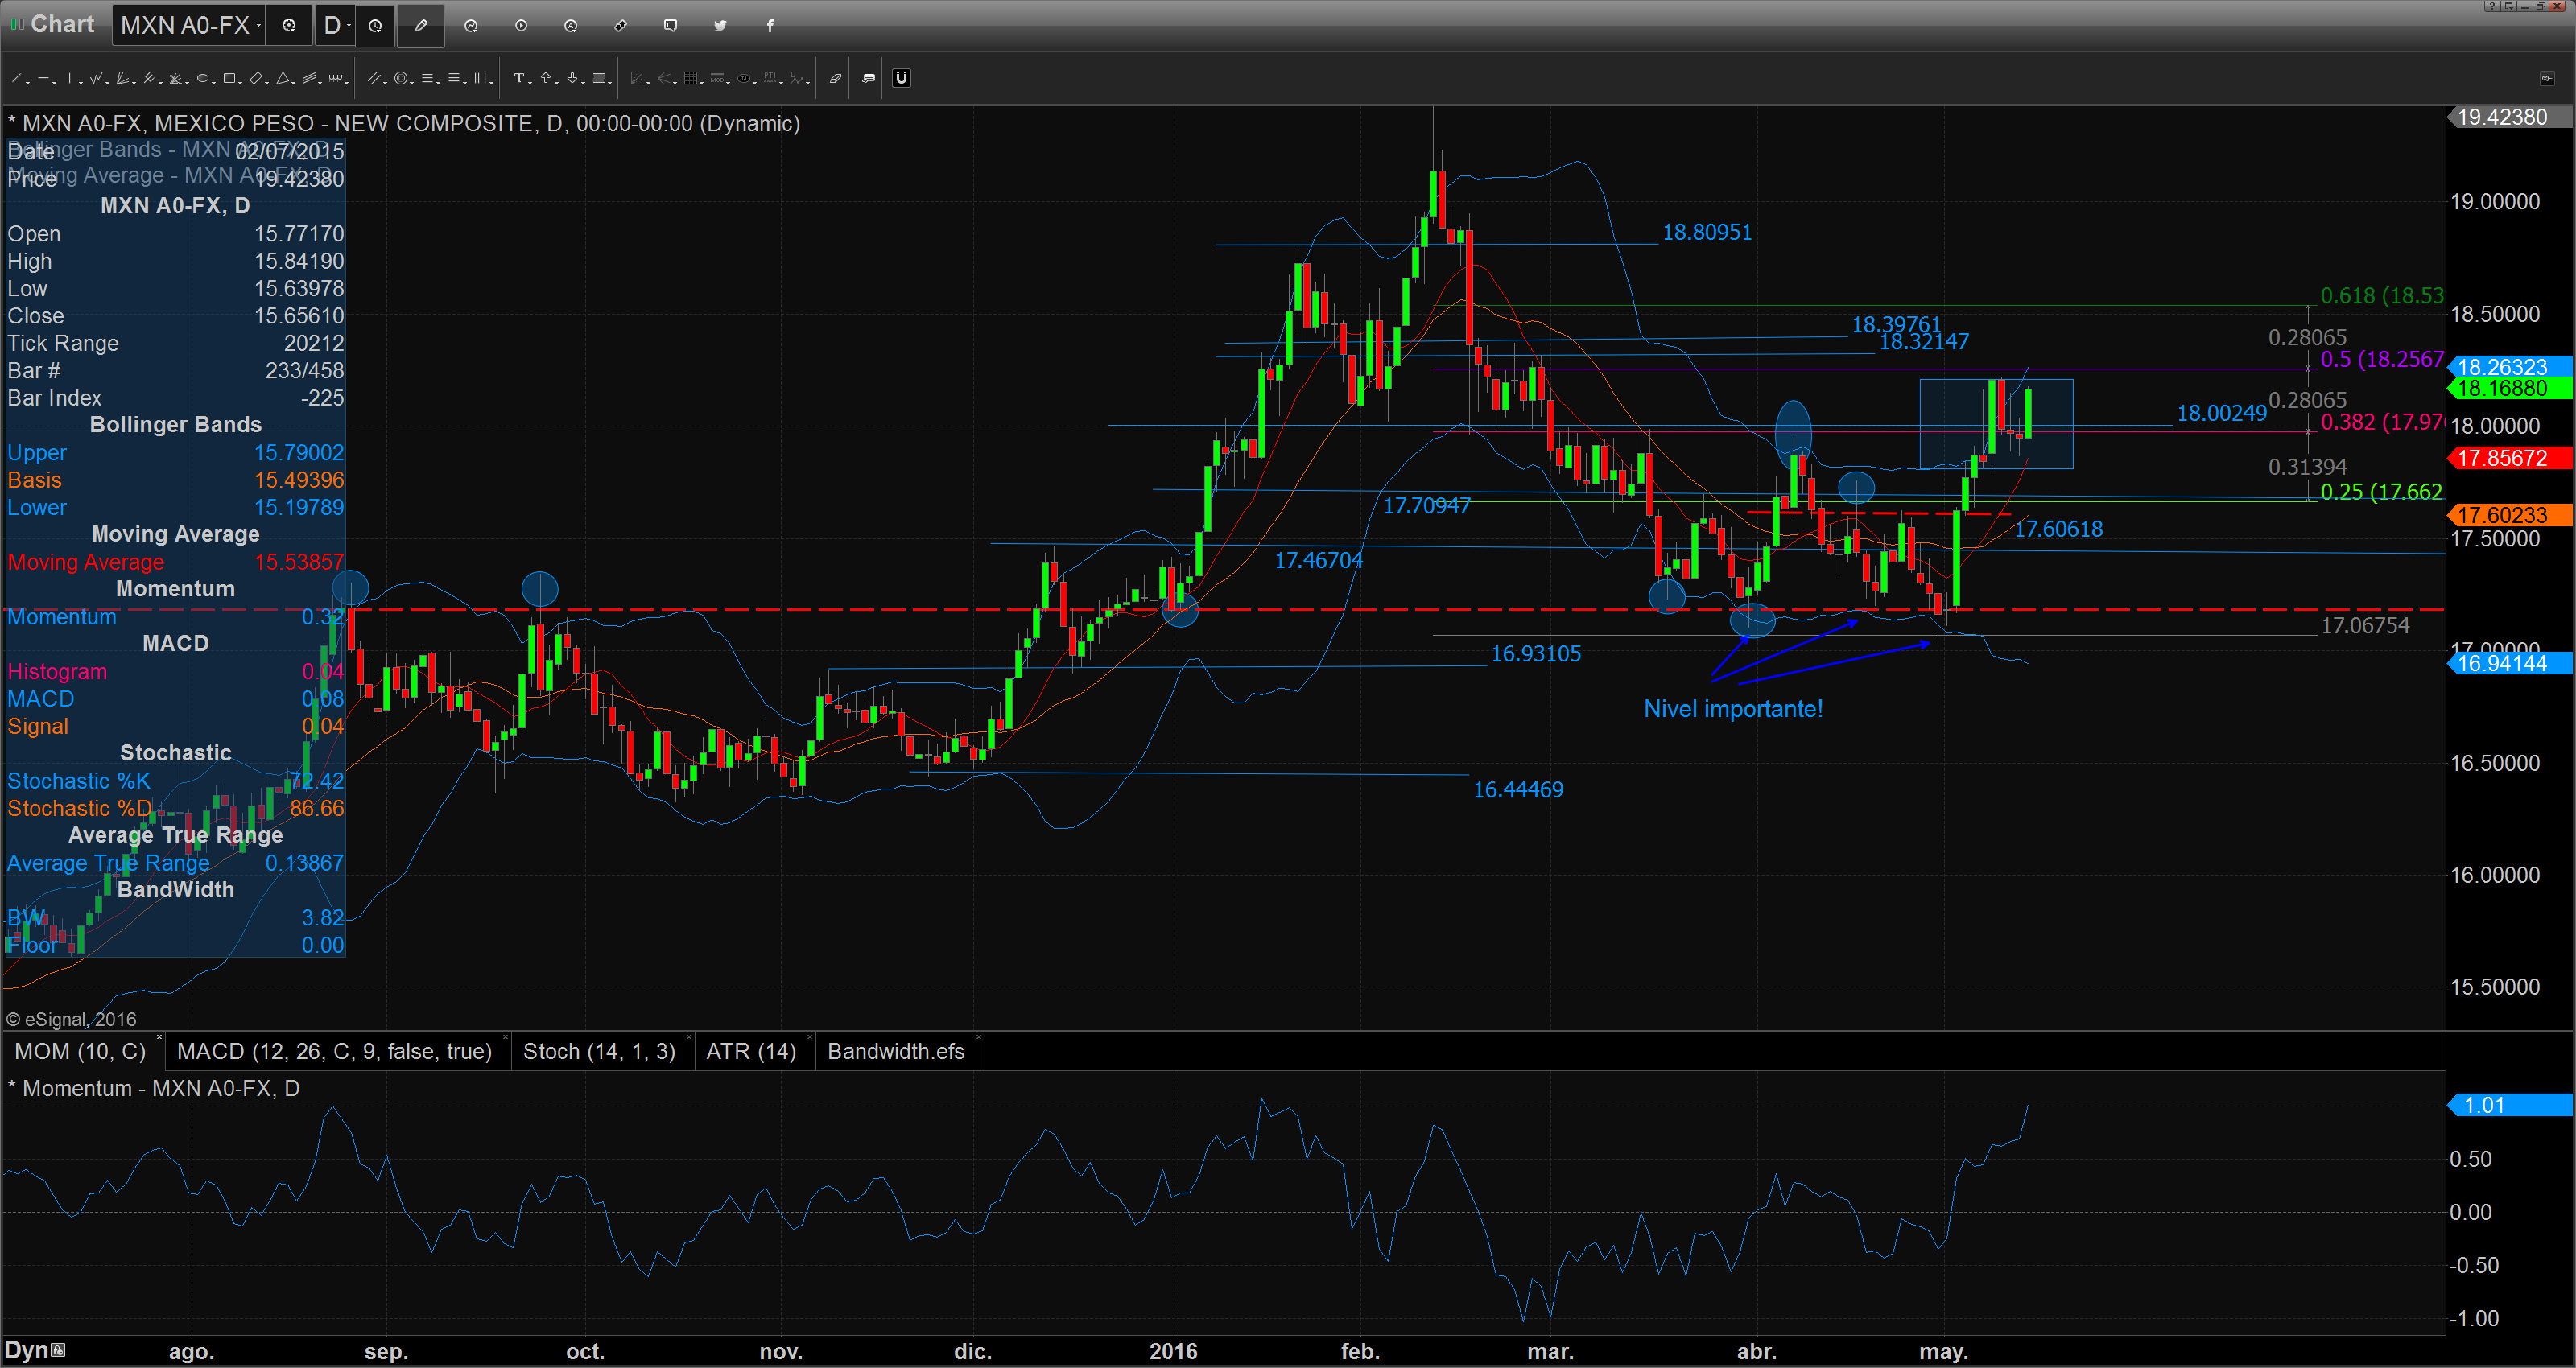Select the Fibonacci time zones tool
The height and width of the screenshot is (1368, 2576).
(x=480, y=78)
